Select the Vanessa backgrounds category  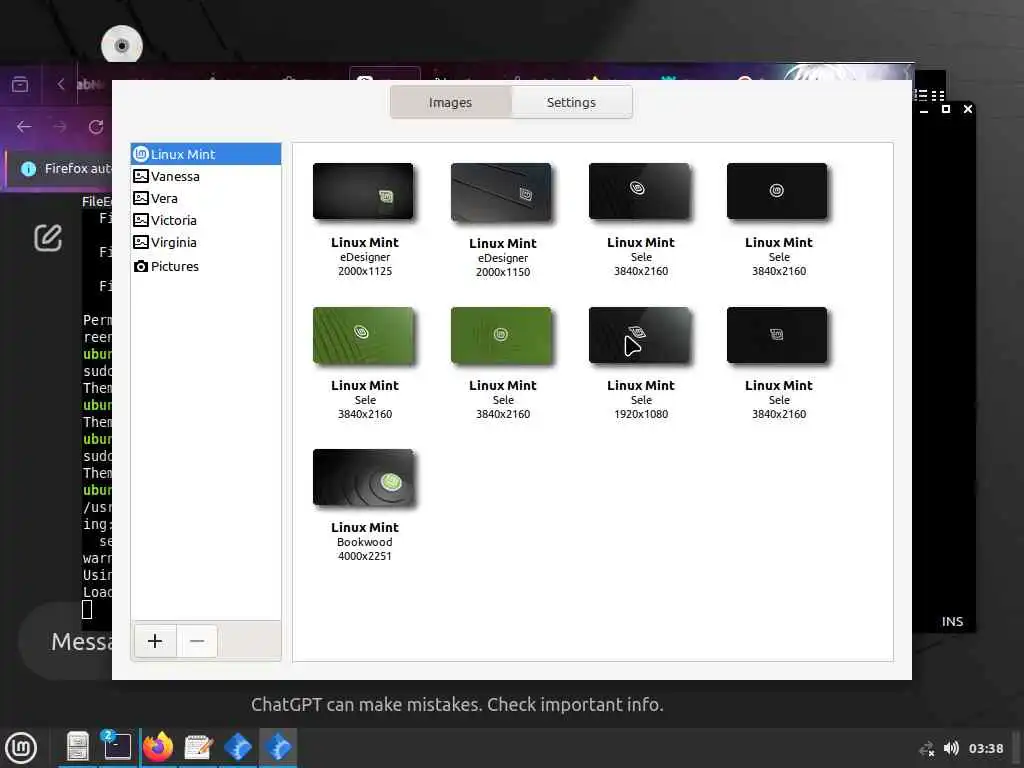pyautogui.click(x=206, y=176)
